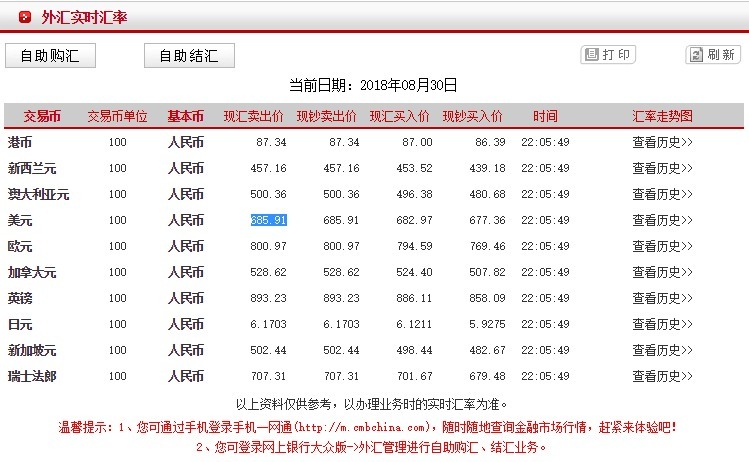749x462 pixels.
Task: Open 查看历史 for 英镑 row
Action: (x=662, y=298)
